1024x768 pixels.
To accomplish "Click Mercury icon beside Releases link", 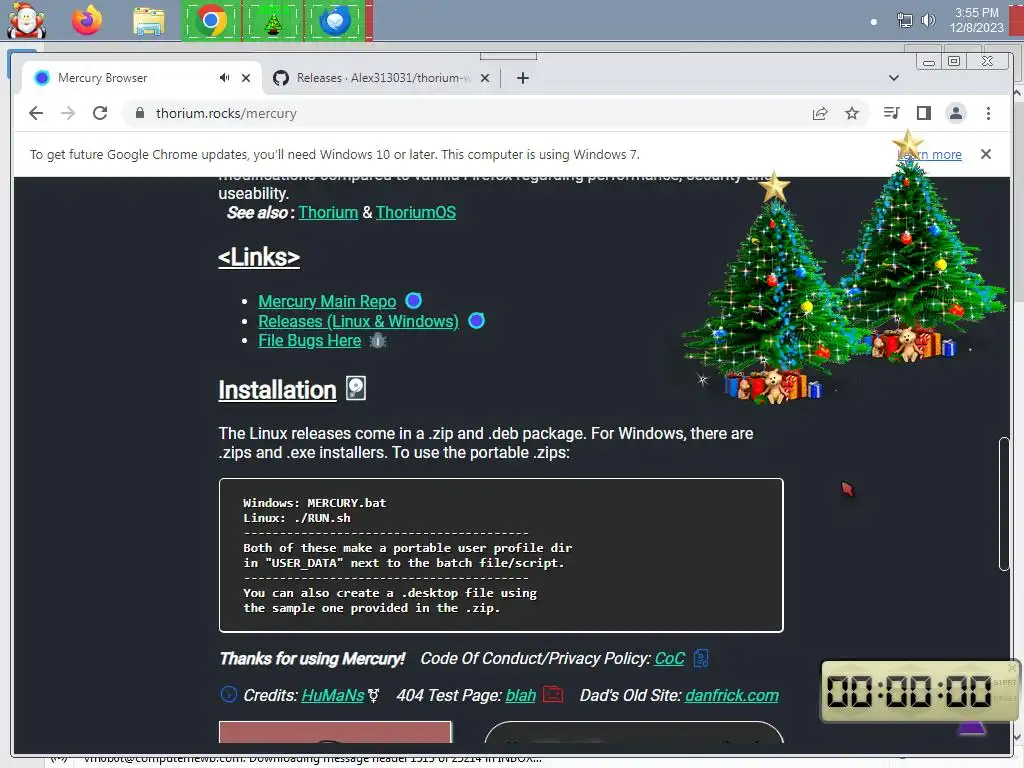I will click(477, 321).
